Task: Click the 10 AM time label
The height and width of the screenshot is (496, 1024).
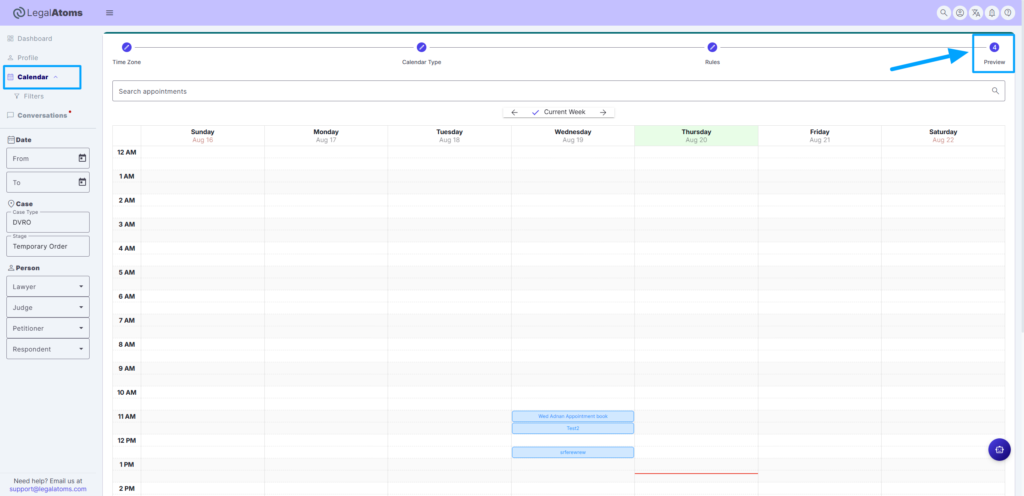Action: [x=126, y=392]
